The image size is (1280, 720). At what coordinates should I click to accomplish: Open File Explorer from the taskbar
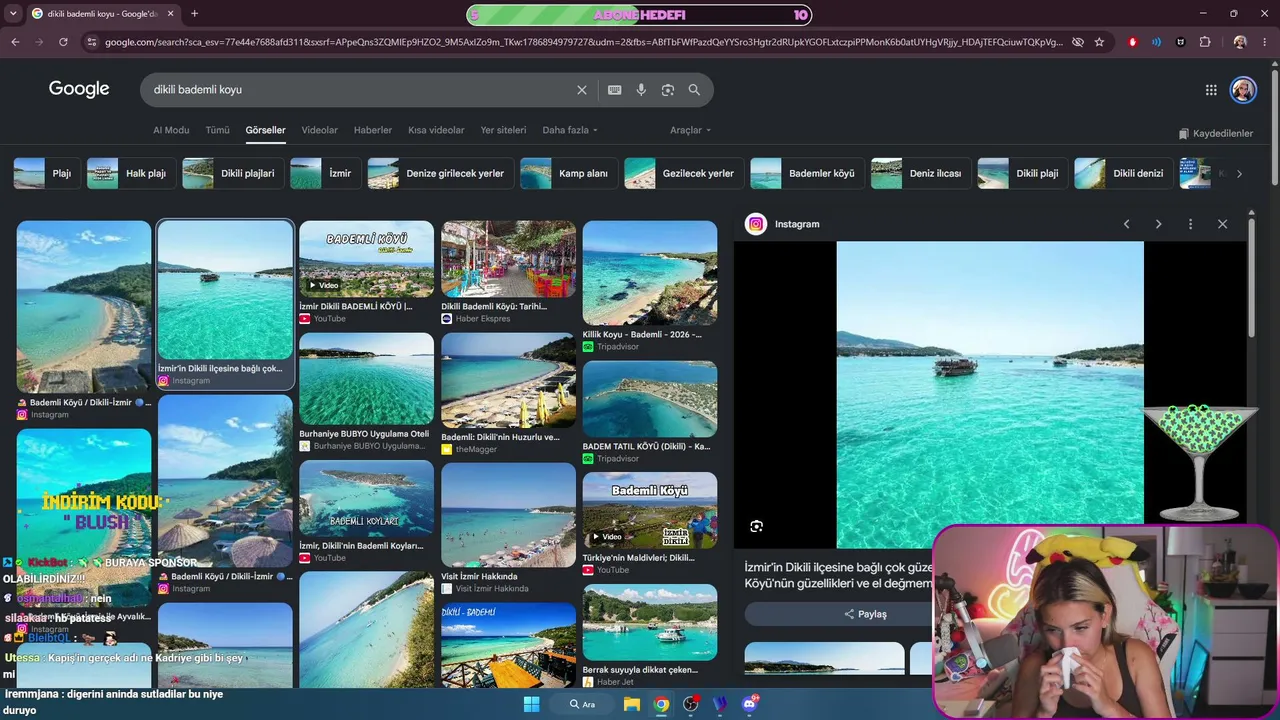coord(632,704)
